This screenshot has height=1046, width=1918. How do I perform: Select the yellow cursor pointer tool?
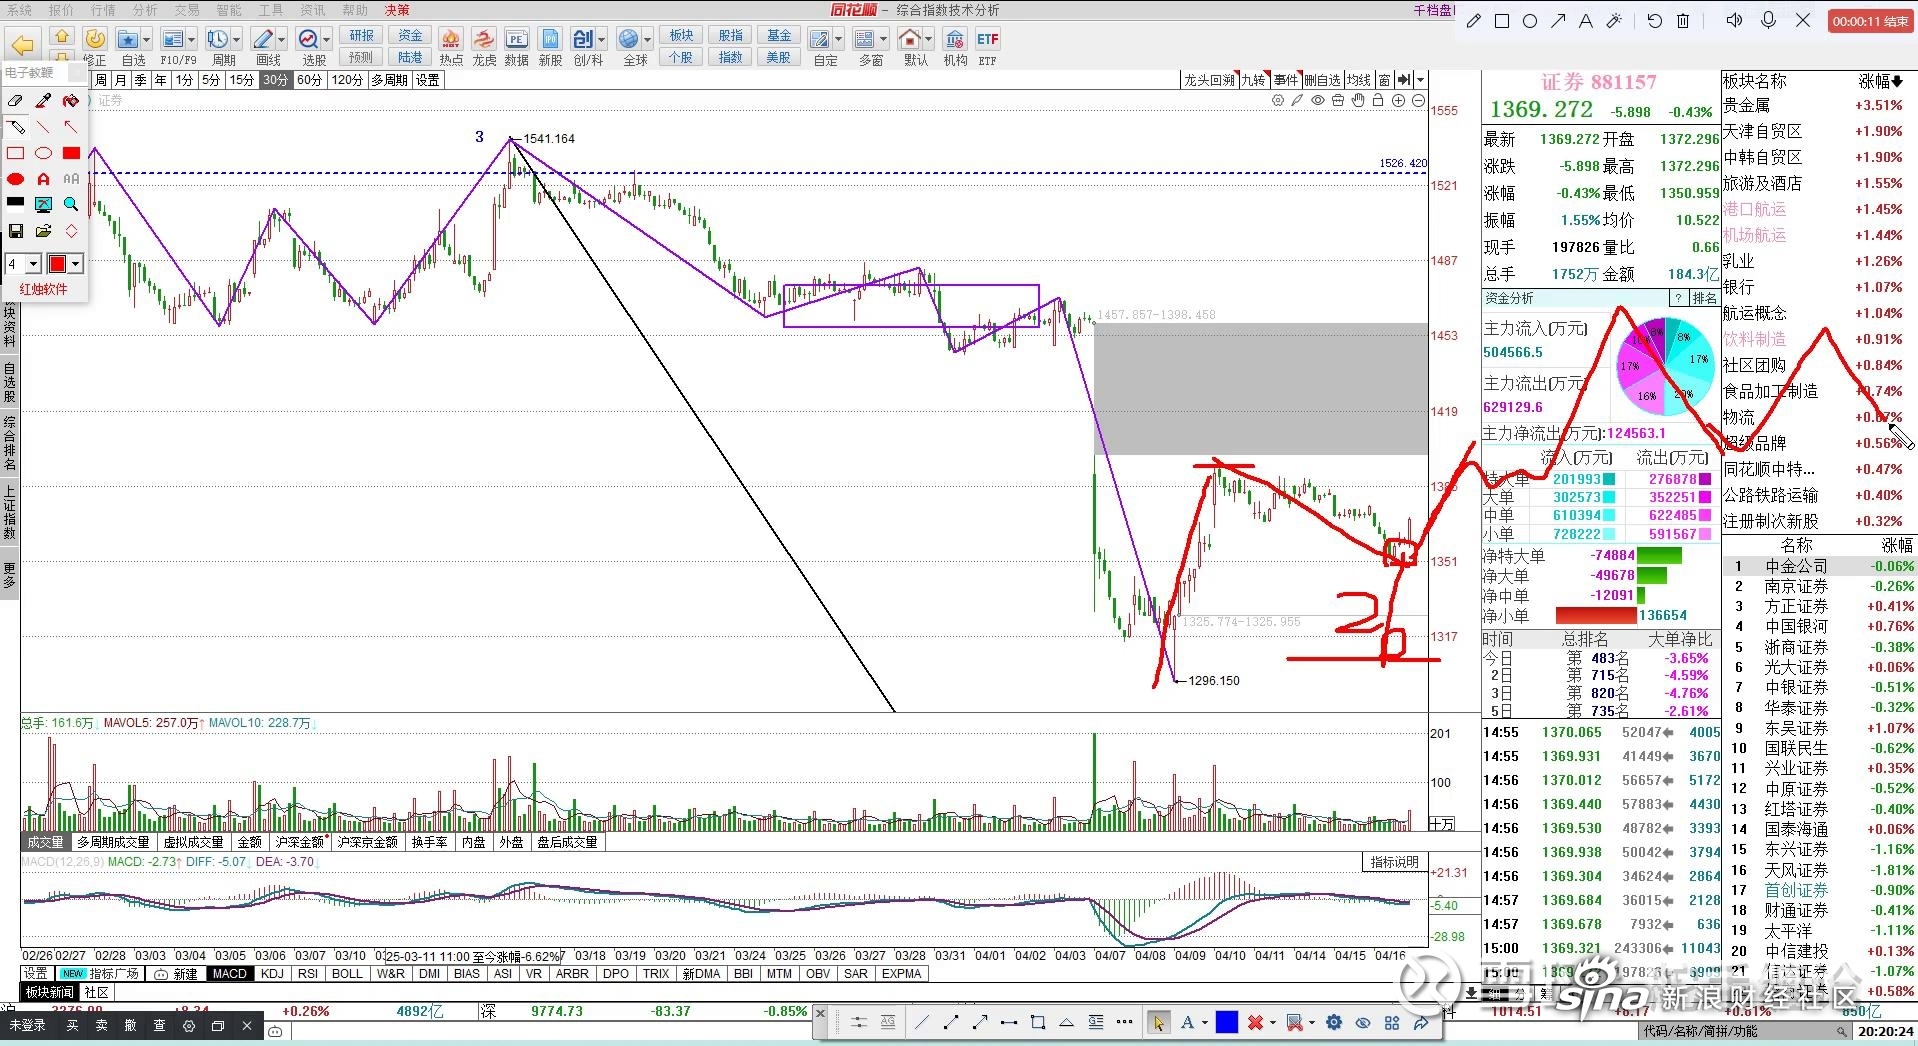point(1159,1023)
